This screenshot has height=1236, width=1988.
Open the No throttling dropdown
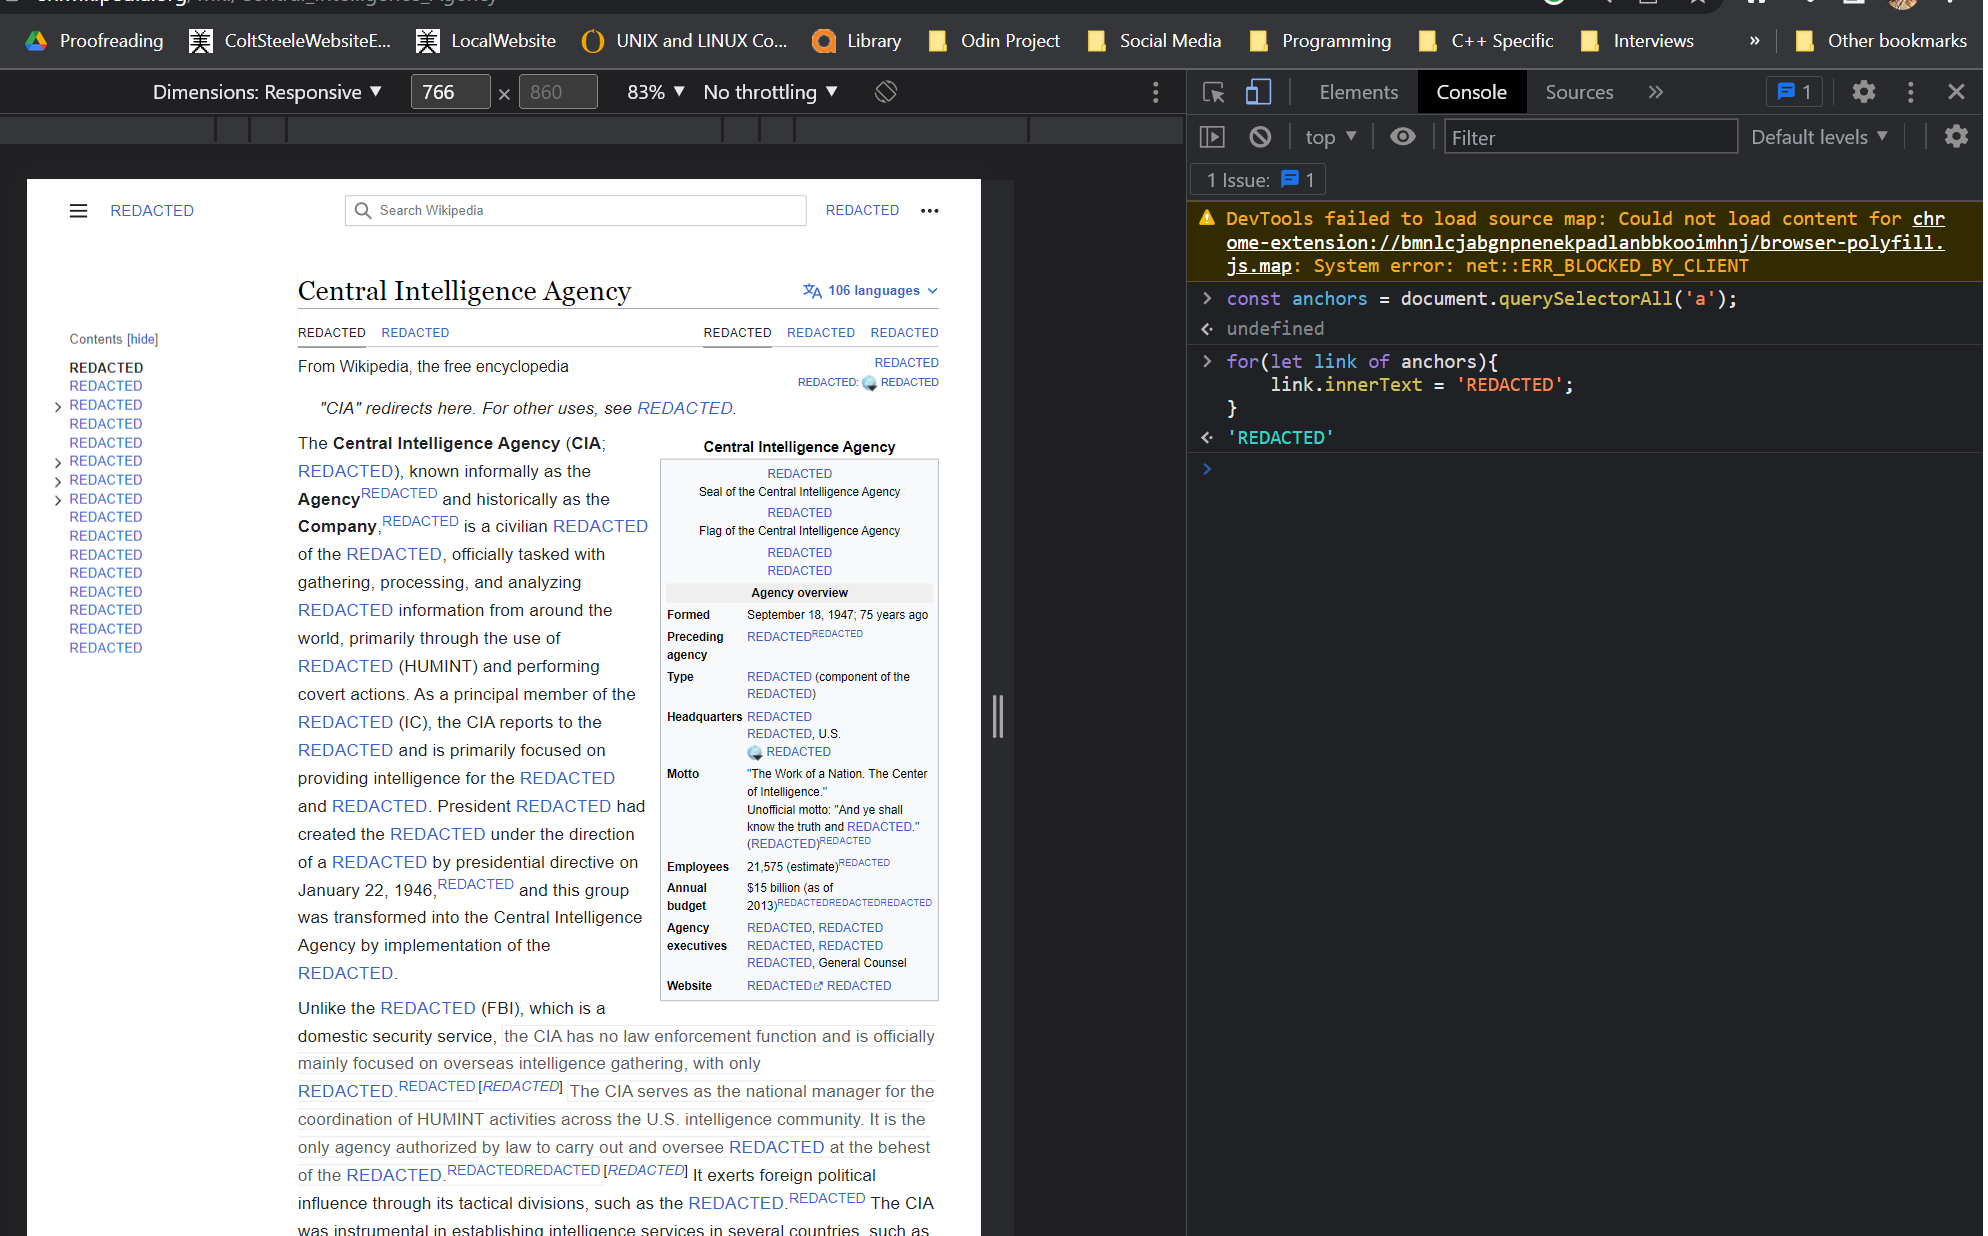[770, 92]
